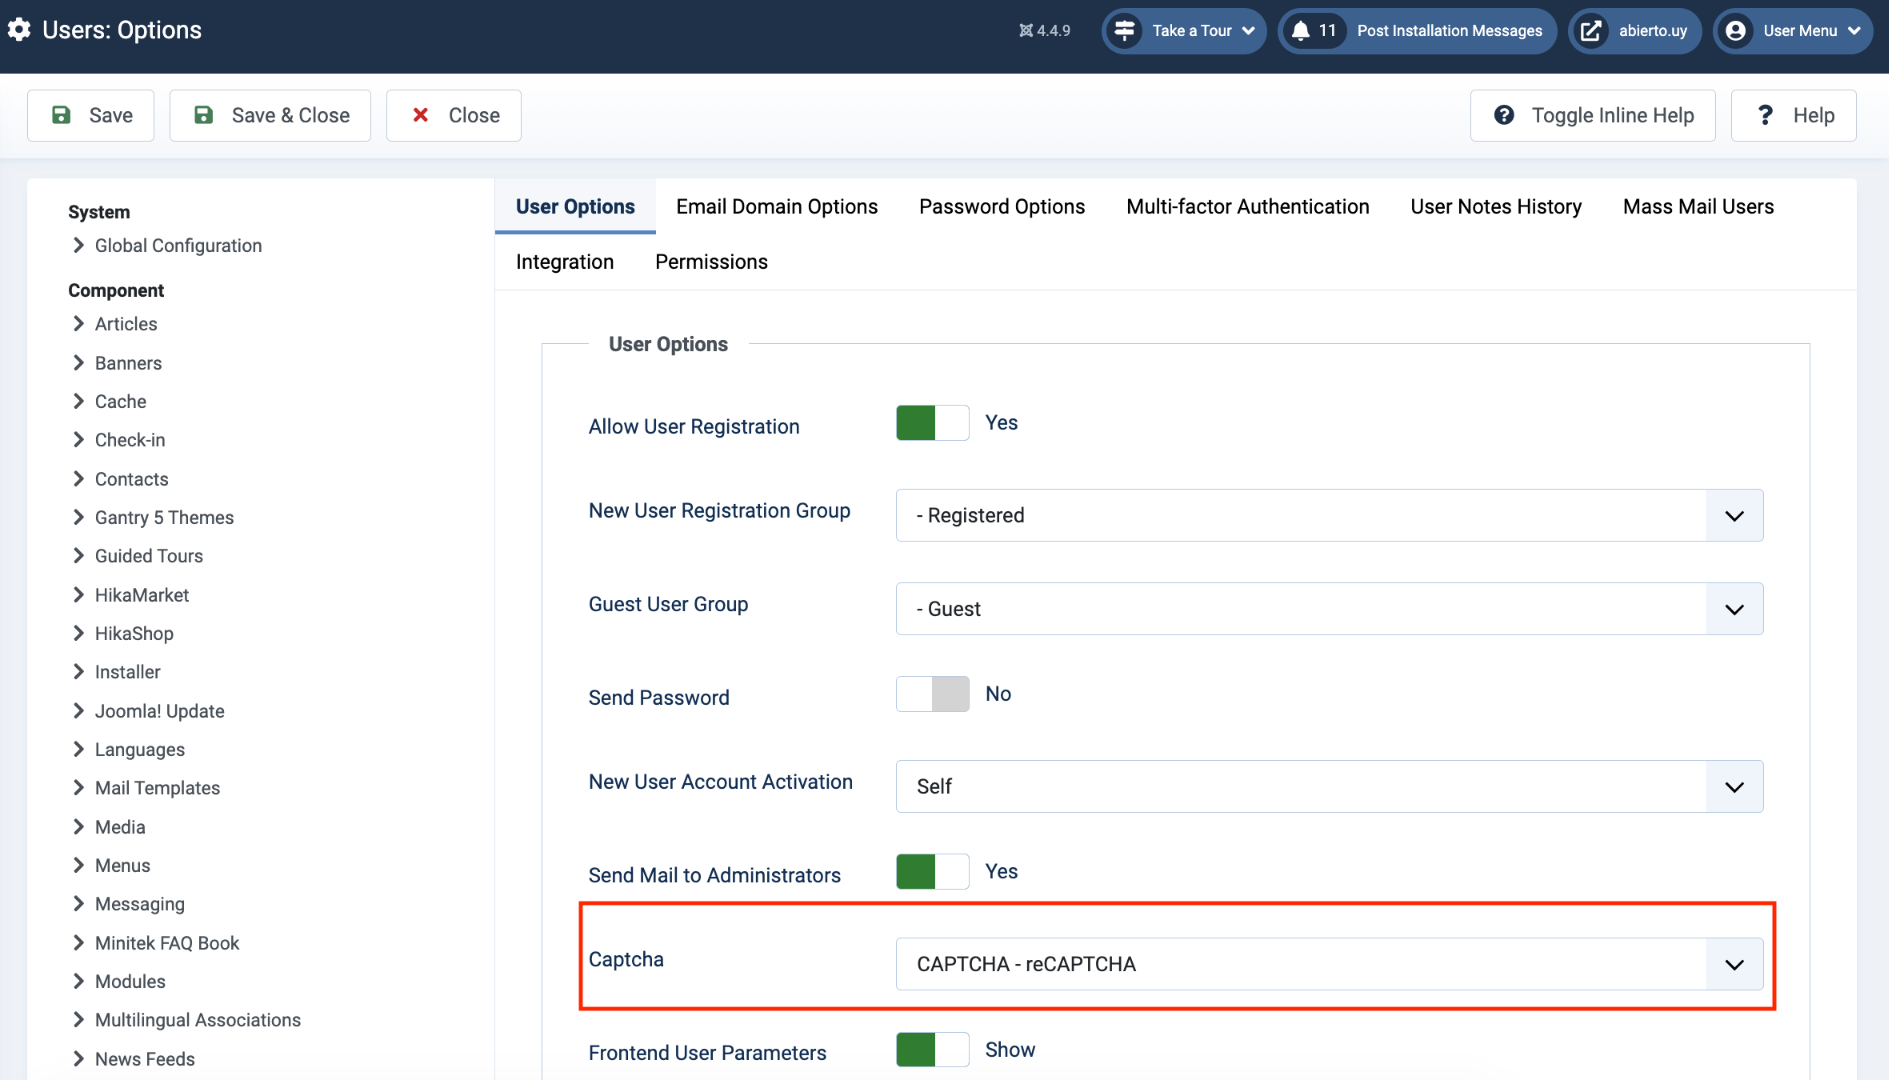Open the Captcha selection dropdown
This screenshot has width=1889, height=1080.
tap(1329, 964)
